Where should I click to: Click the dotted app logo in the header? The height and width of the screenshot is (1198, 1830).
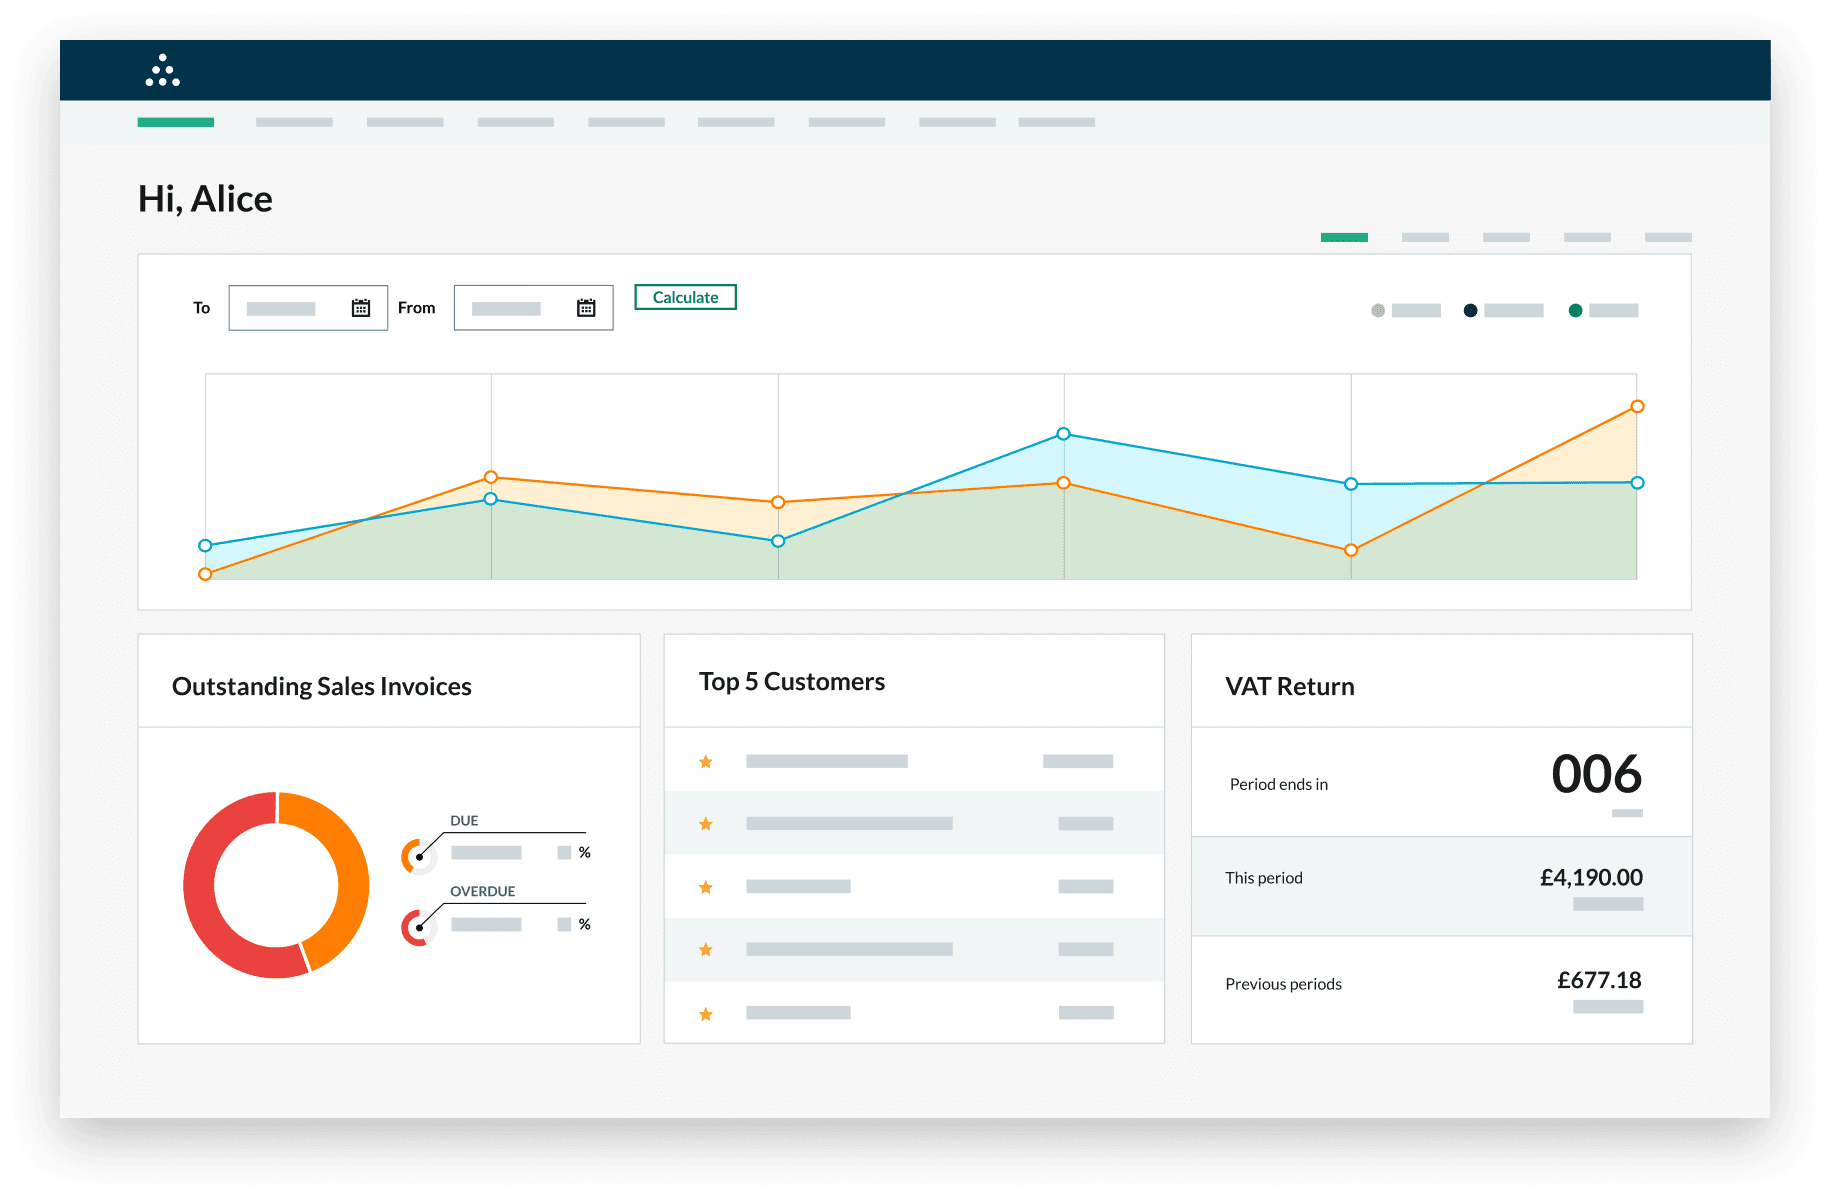coord(163,70)
